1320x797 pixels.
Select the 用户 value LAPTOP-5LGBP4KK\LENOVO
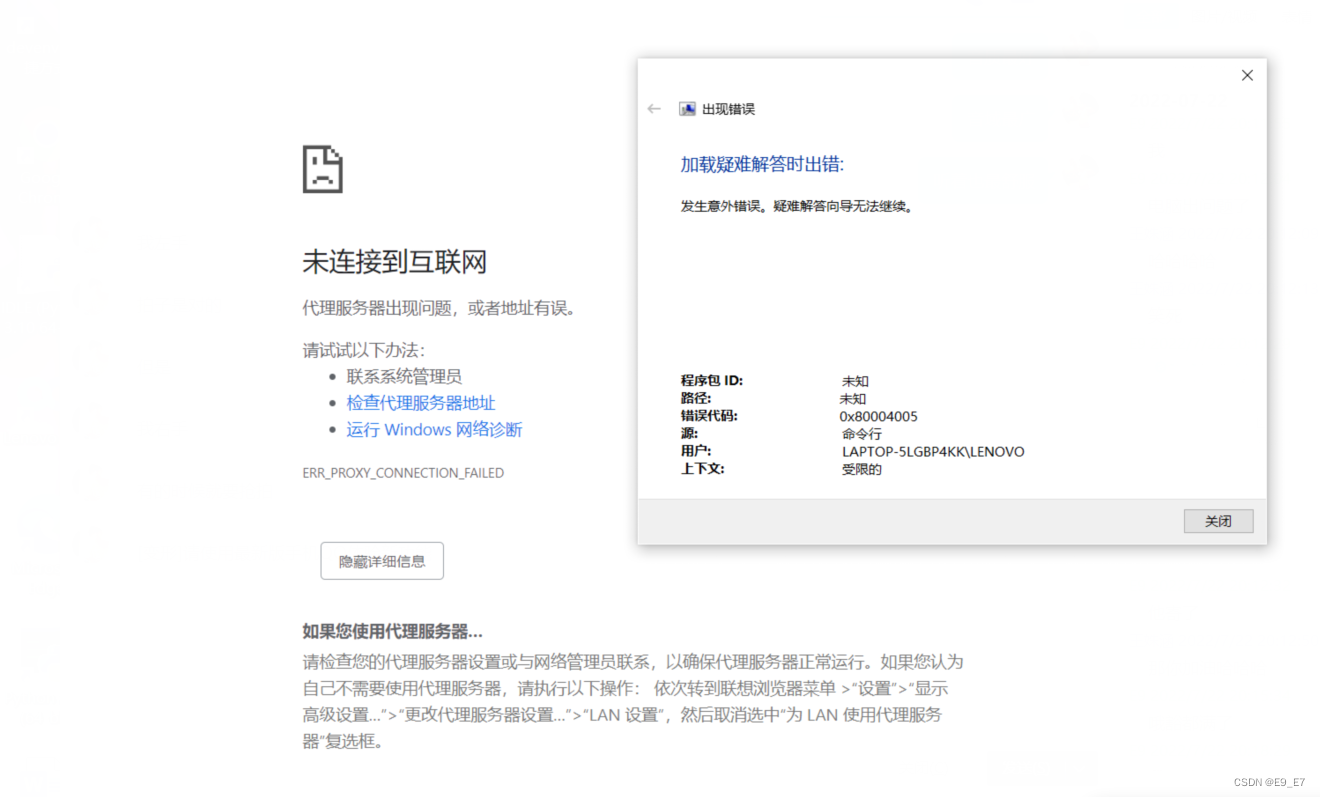[933, 451]
